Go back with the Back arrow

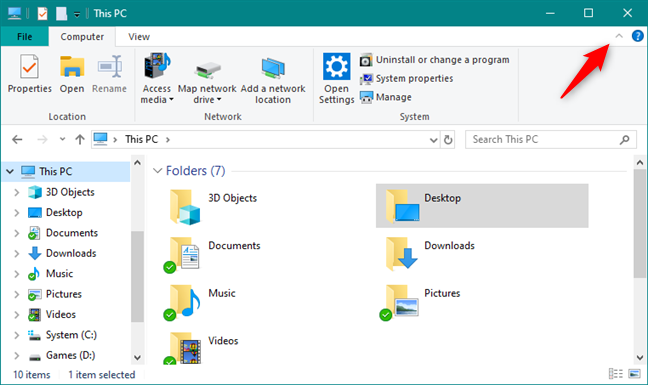(x=17, y=140)
